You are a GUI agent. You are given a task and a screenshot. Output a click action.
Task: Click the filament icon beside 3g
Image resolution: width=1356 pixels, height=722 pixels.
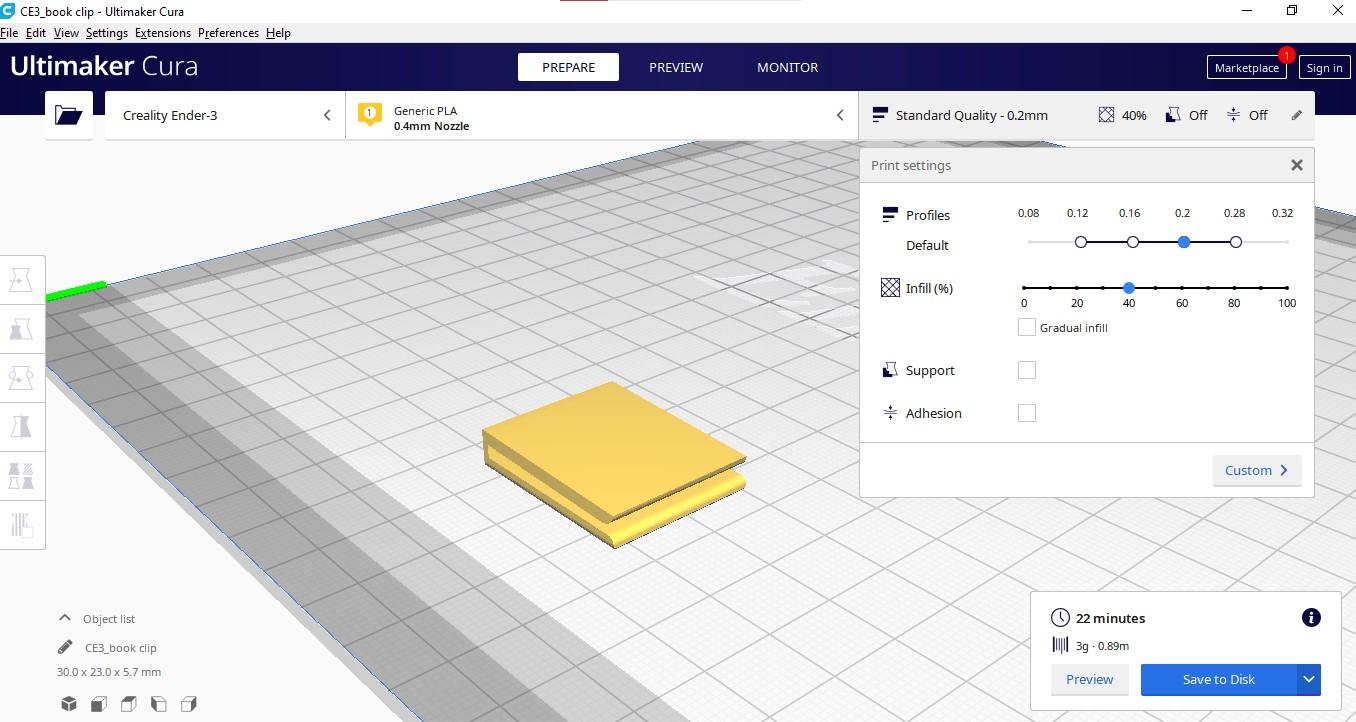[1061, 646]
